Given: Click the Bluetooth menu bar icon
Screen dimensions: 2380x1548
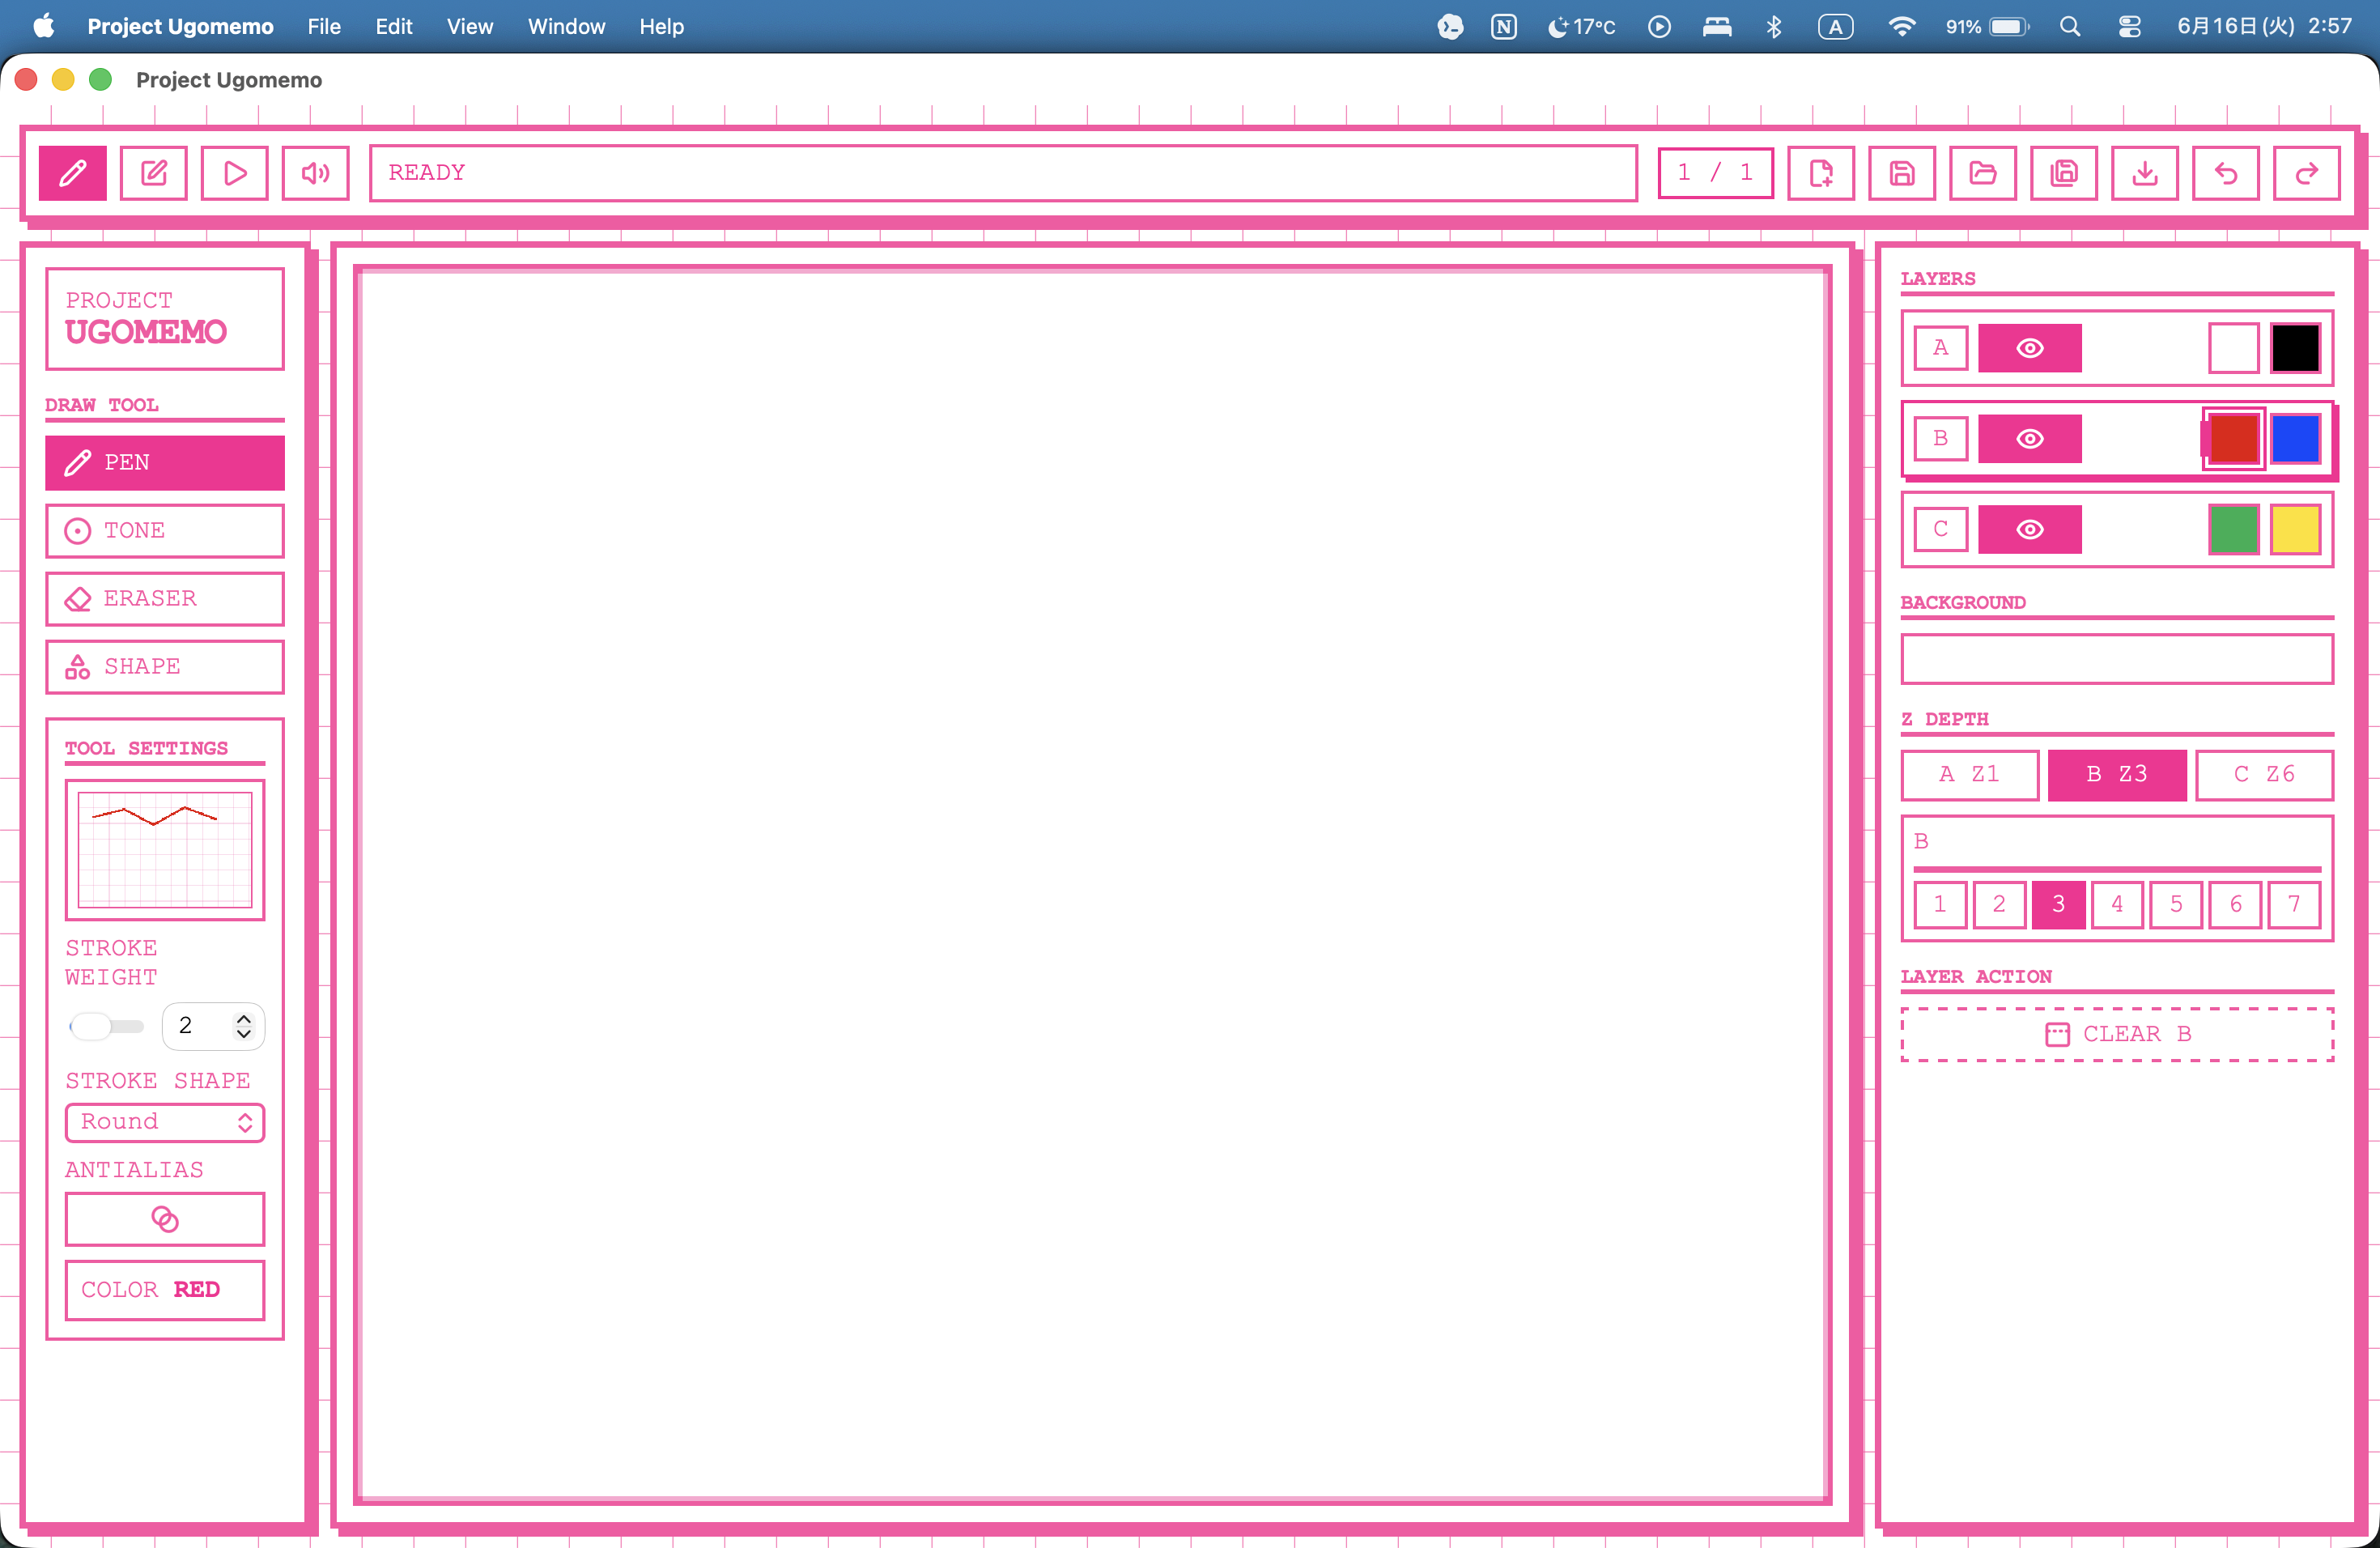Looking at the screenshot, I should tap(1774, 27).
